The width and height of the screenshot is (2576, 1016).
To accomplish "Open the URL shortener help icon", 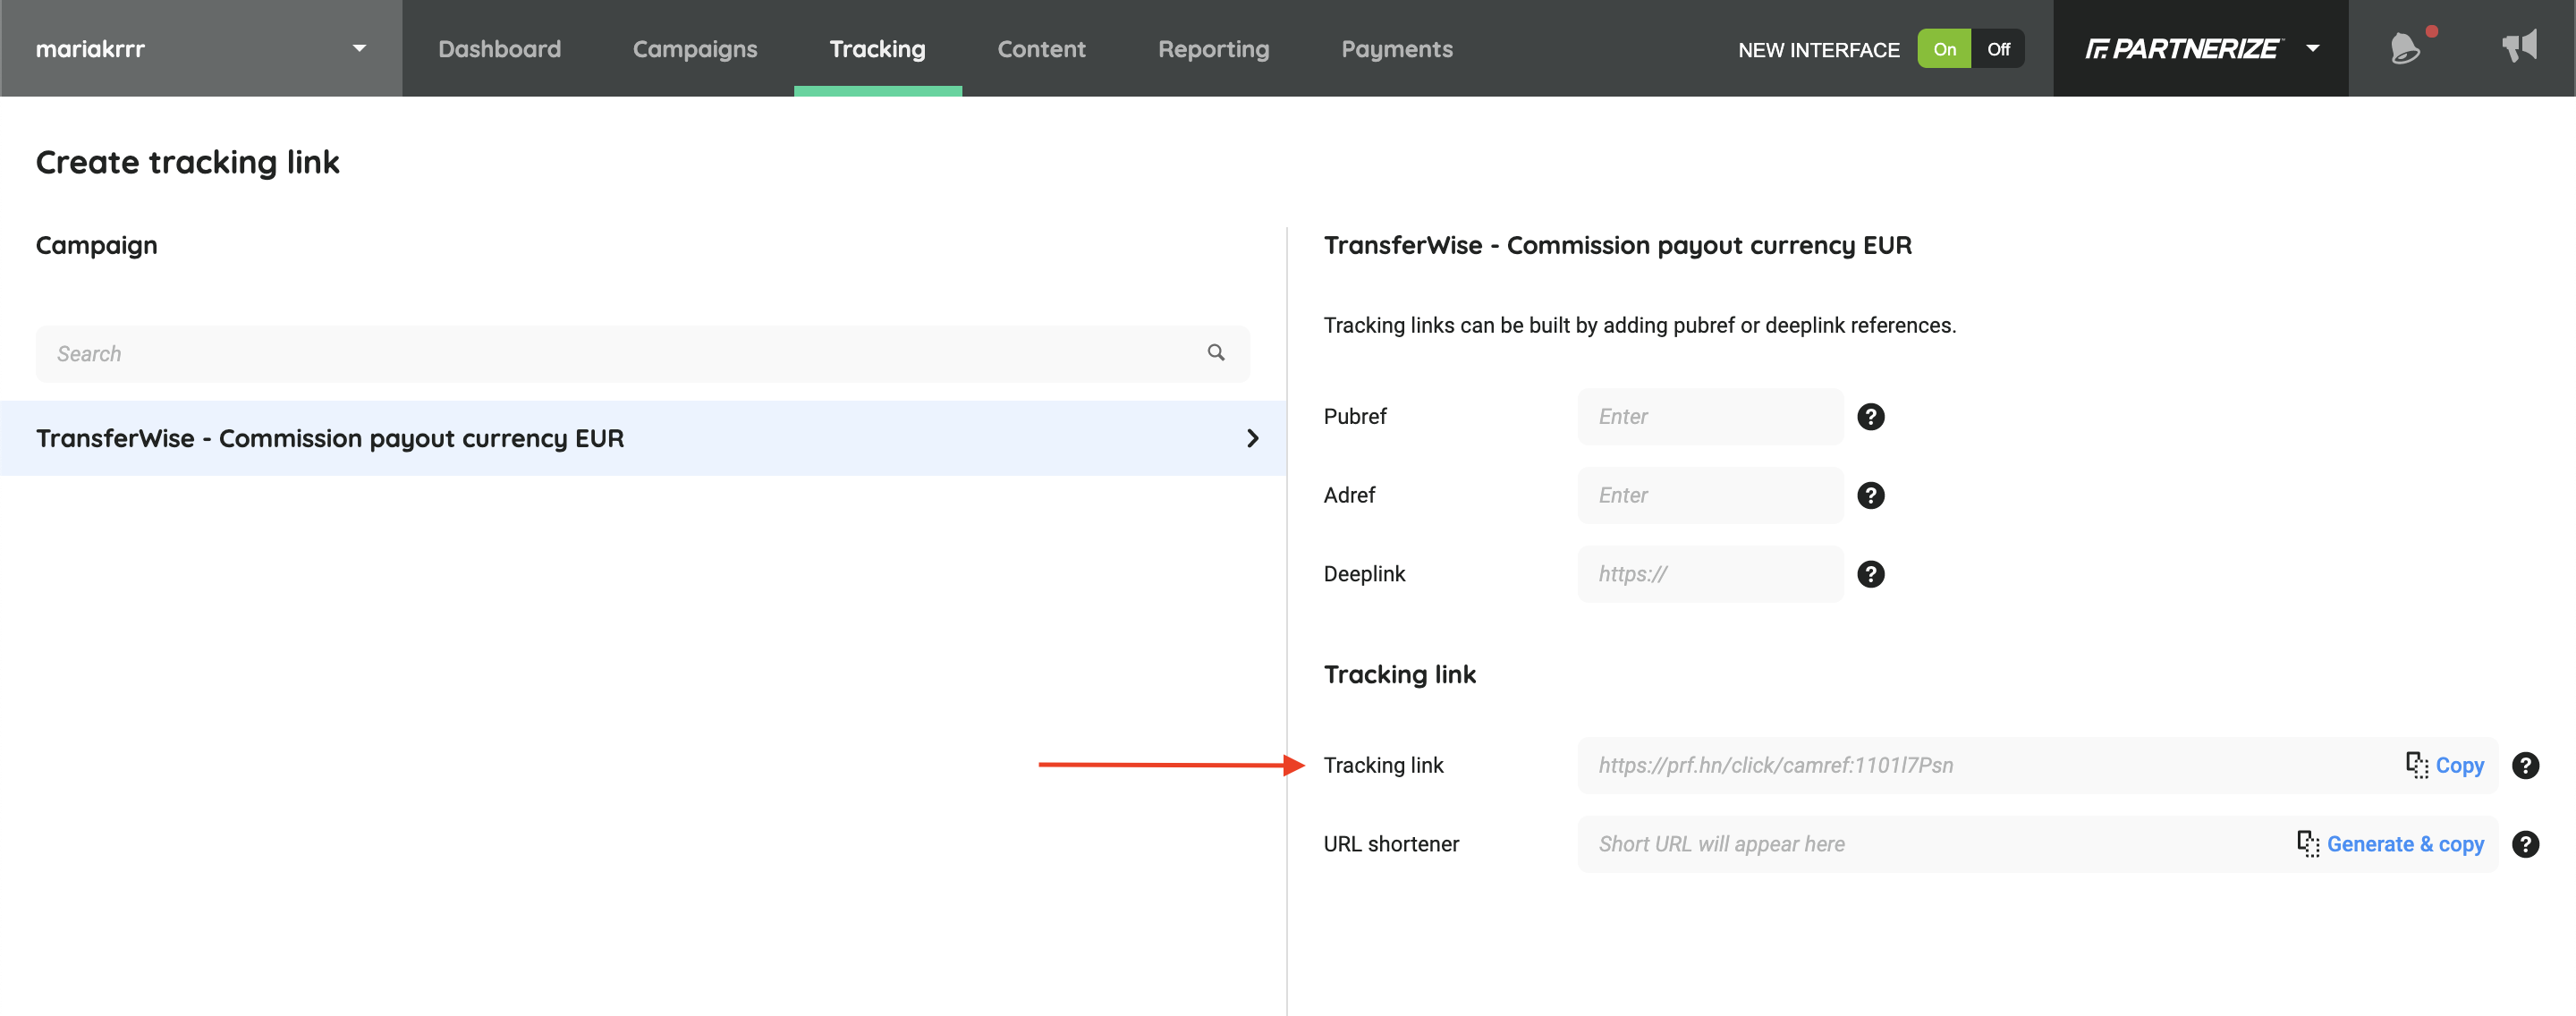I will (2524, 844).
